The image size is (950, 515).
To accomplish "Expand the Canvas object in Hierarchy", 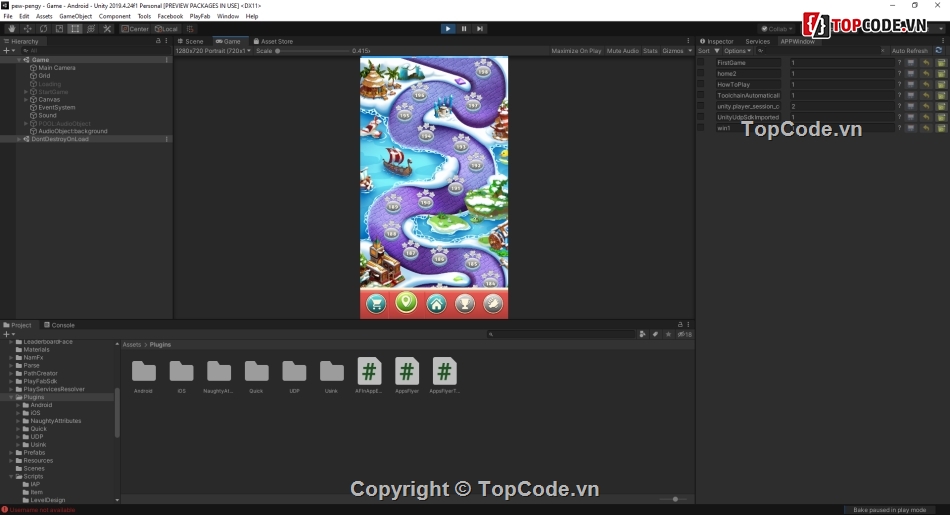I will [26, 99].
